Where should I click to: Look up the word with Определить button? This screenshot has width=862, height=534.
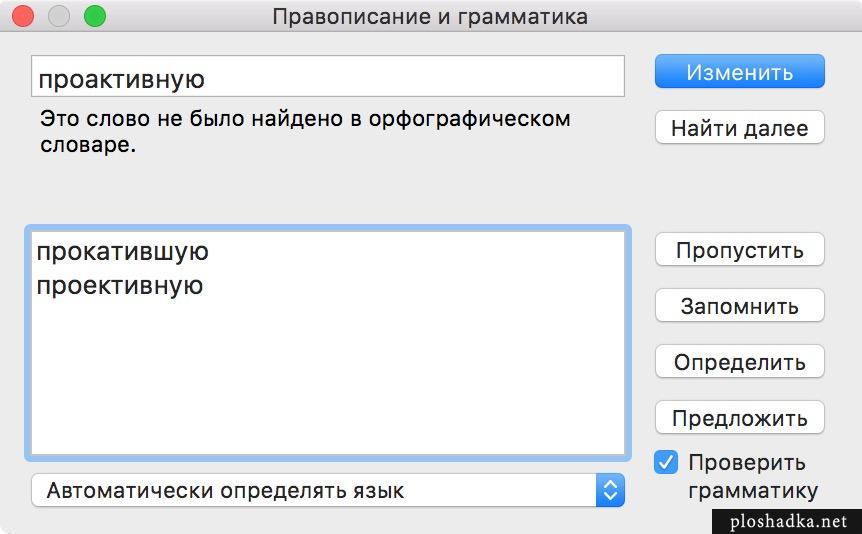(739, 362)
